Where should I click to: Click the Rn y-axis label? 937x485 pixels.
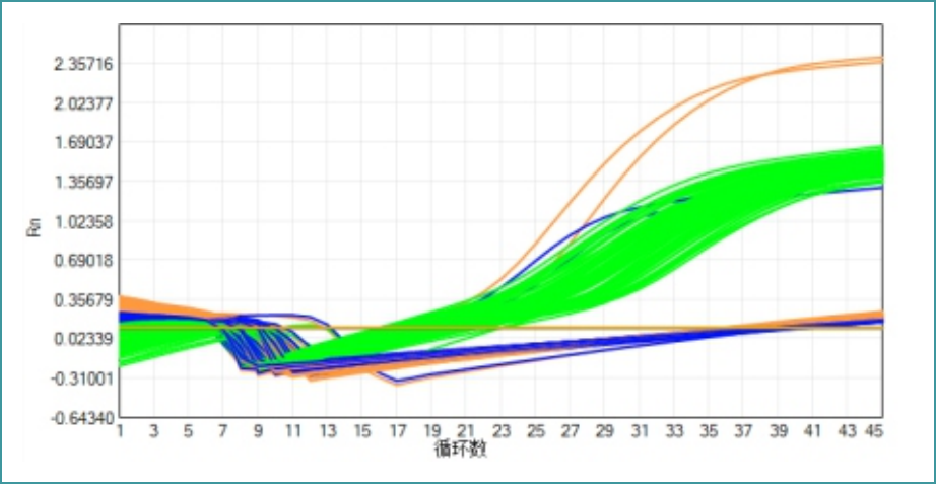click(33, 229)
